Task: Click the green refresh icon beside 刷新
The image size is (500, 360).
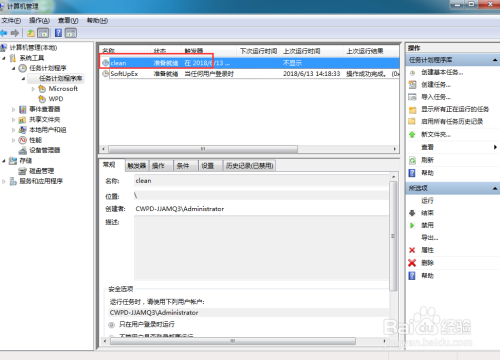Action: point(412,160)
